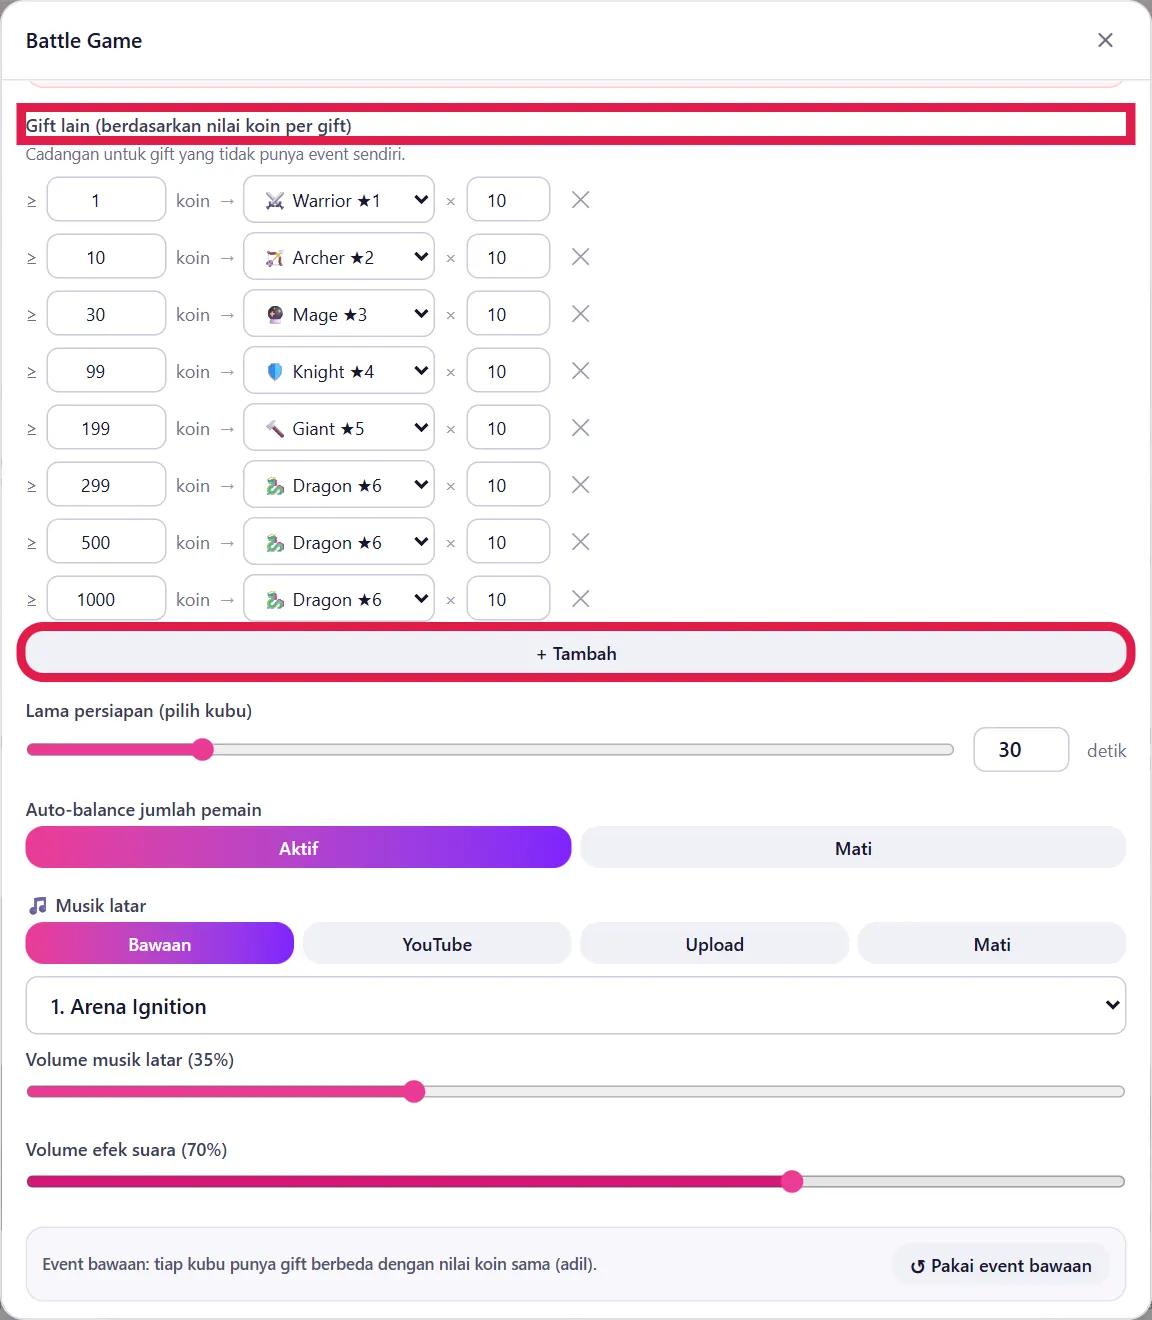Click the 1000 koin threshold field
1152x1320 pixels.
106,599
